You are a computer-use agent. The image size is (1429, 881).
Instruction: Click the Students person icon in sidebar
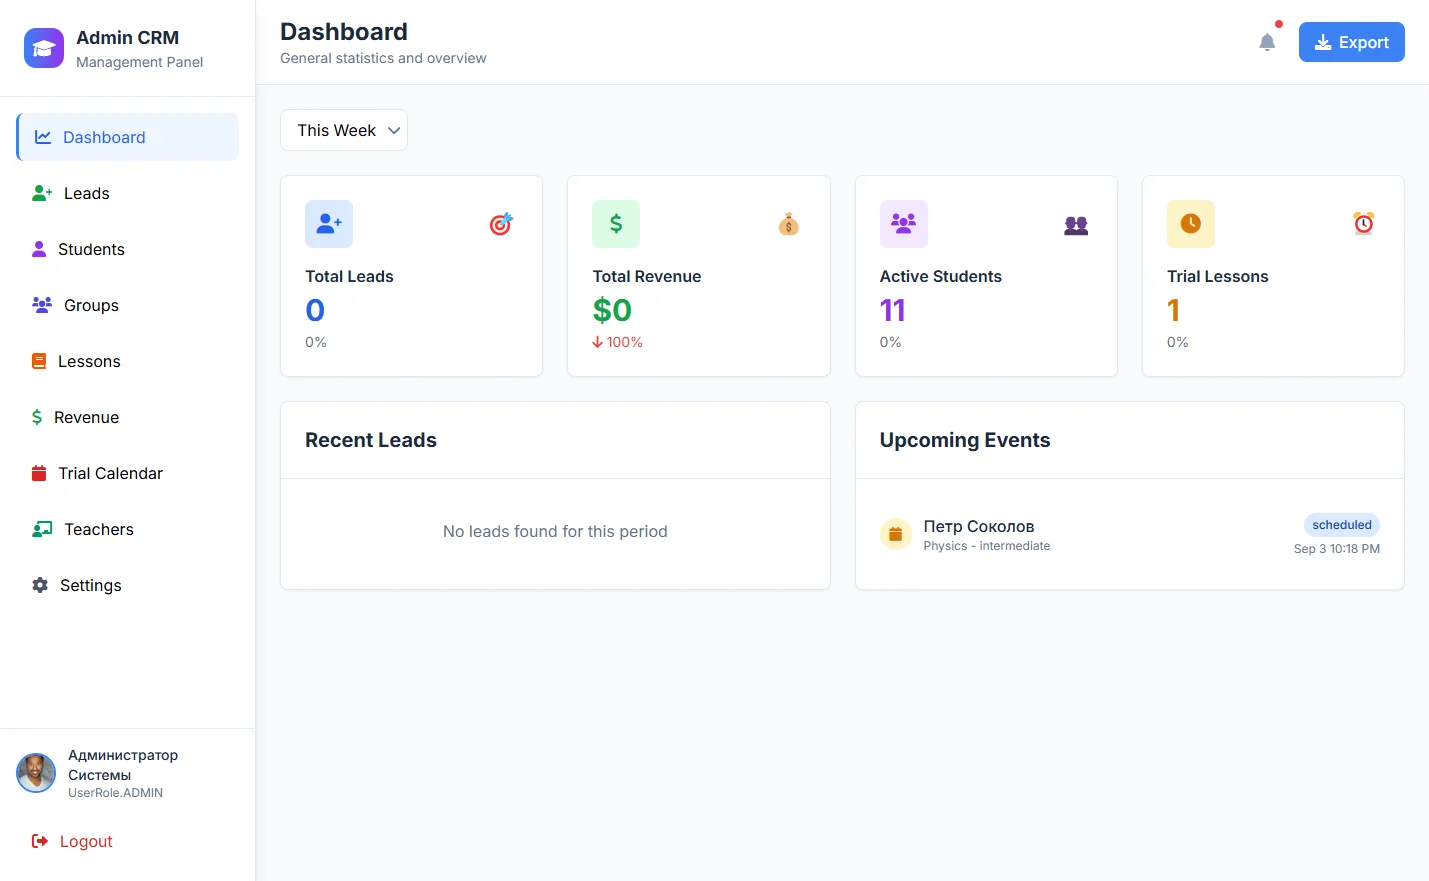tap(39, 249)
